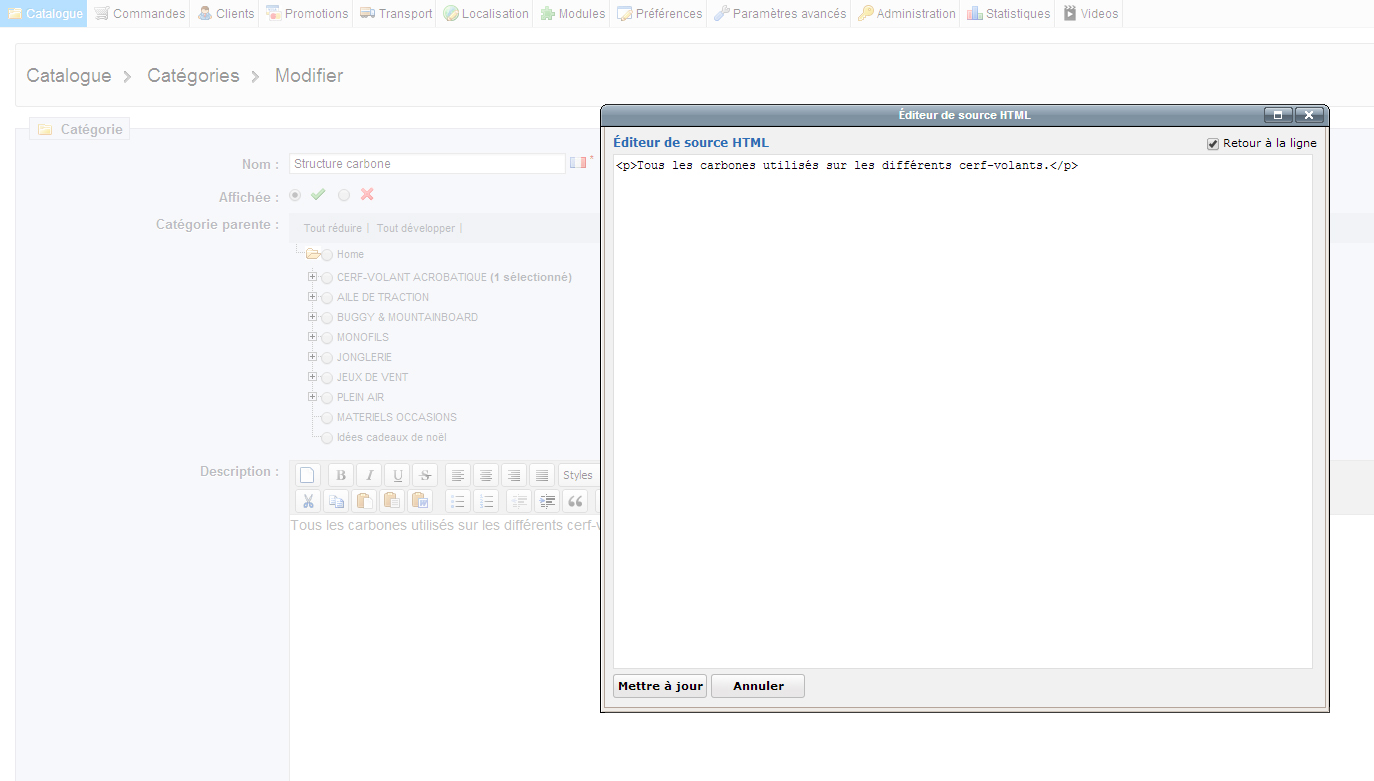Click the New document icon in Description toolbar
This screenshot has height=781, width=1374.
pyautogui.click(x=308, y=475)
